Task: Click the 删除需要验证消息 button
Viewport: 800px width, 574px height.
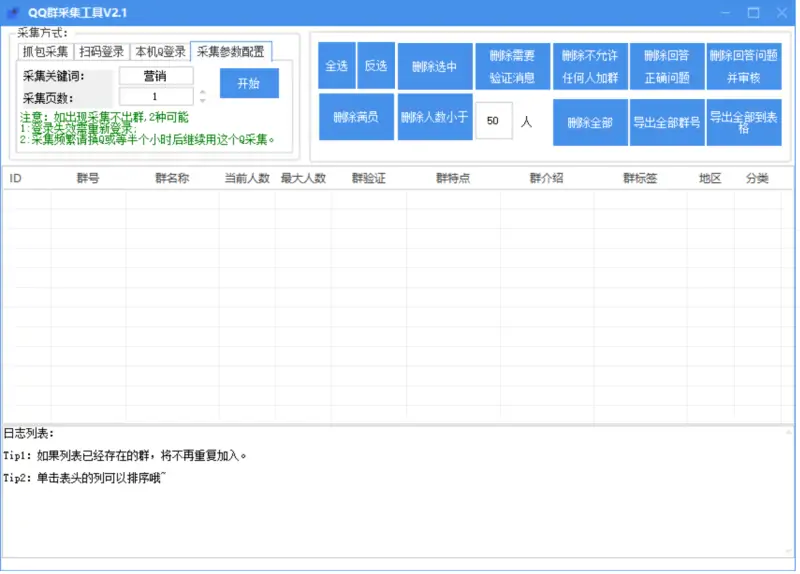Action: click(x=512, y=67)
